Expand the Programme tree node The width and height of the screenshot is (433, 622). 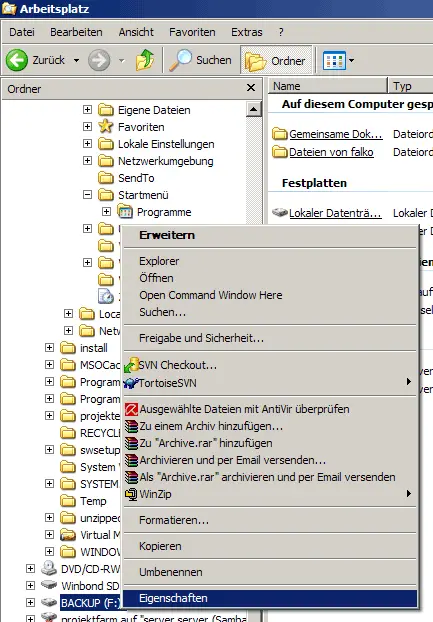(106, 211)
